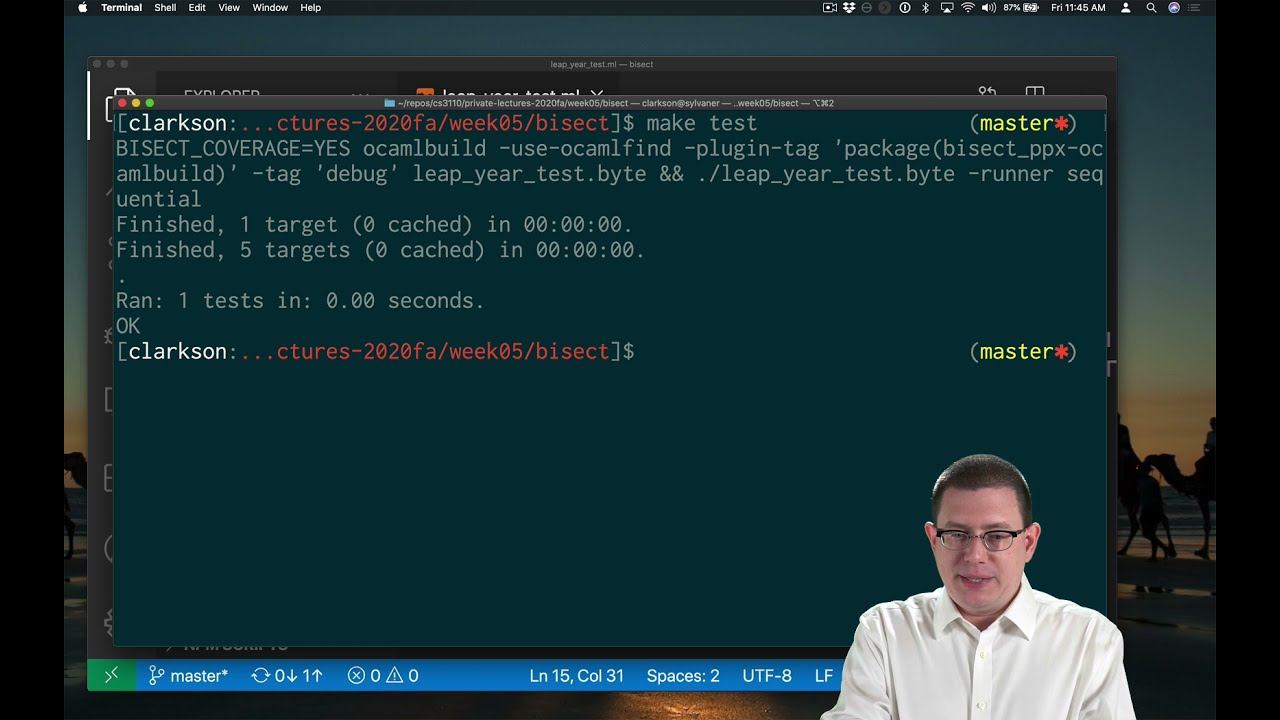Open problems via errors and warnings counter

383,676
